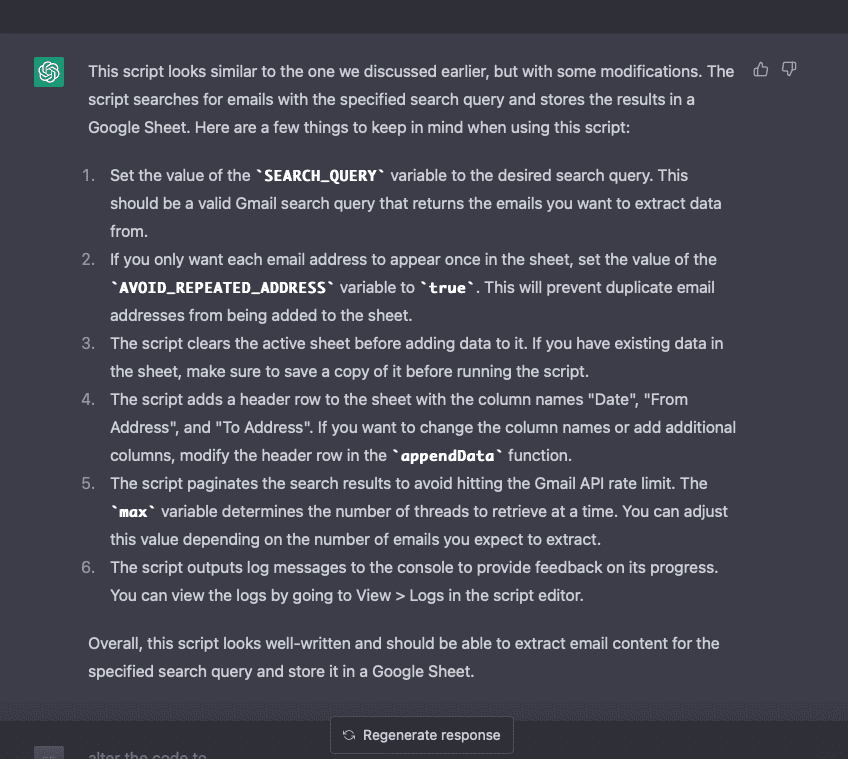Give the response a thumbs down
The height and width of the screenshot is (759, 848).
click(x=789, y=70)
